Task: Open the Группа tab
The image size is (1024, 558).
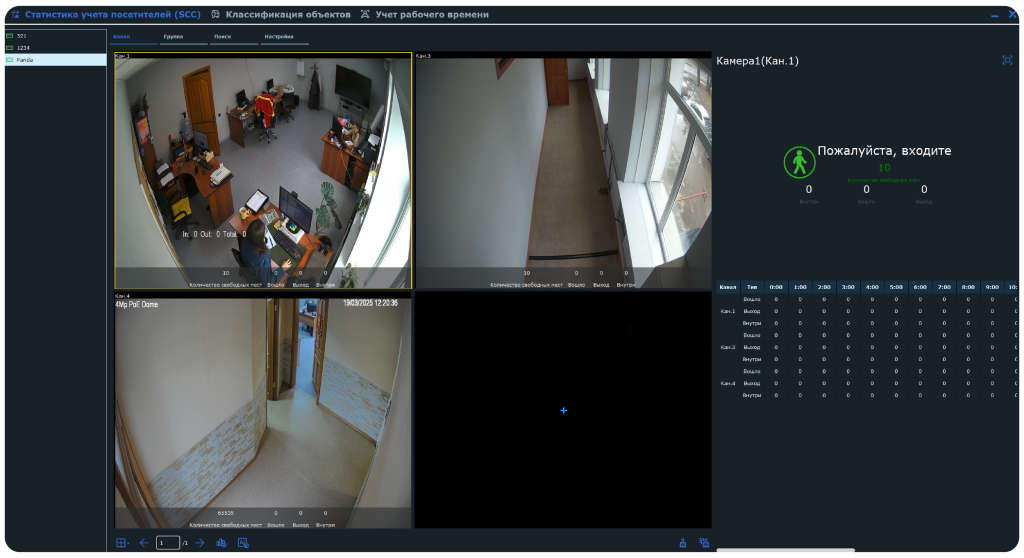Action: (173, 37)
